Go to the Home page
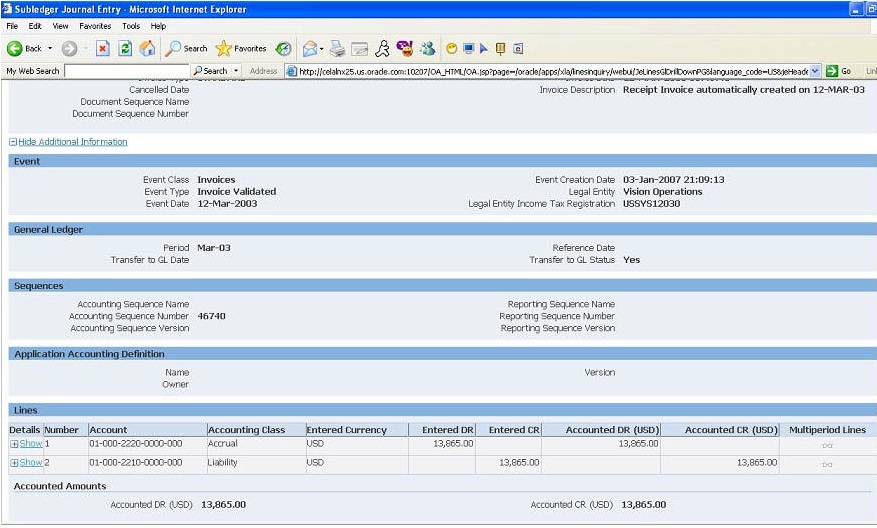The width and height of the screenshot is (877, 528). tap(148, 49)
